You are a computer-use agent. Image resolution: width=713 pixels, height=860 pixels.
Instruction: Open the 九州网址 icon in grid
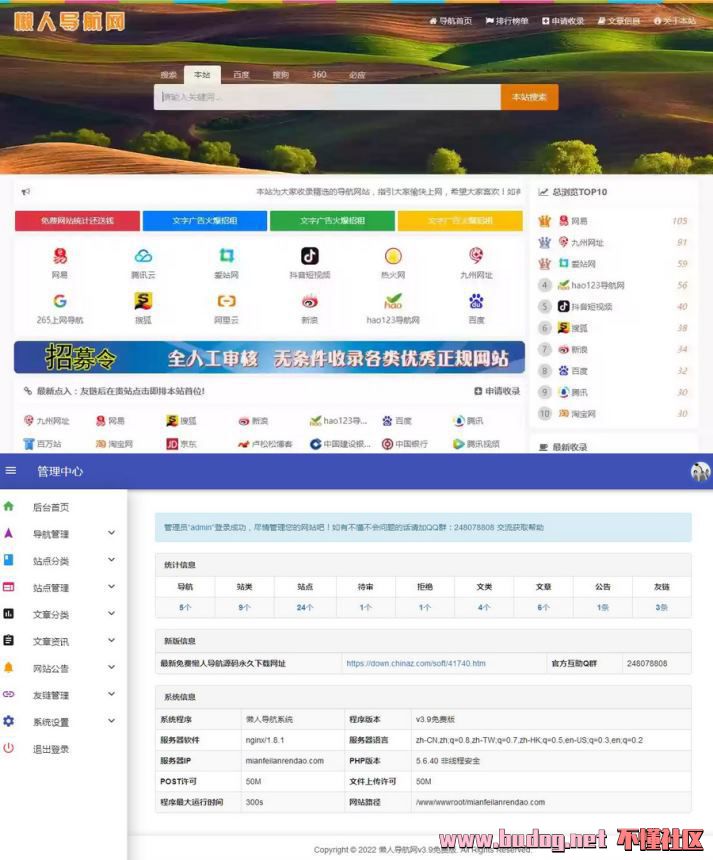(x=476, y=256)
